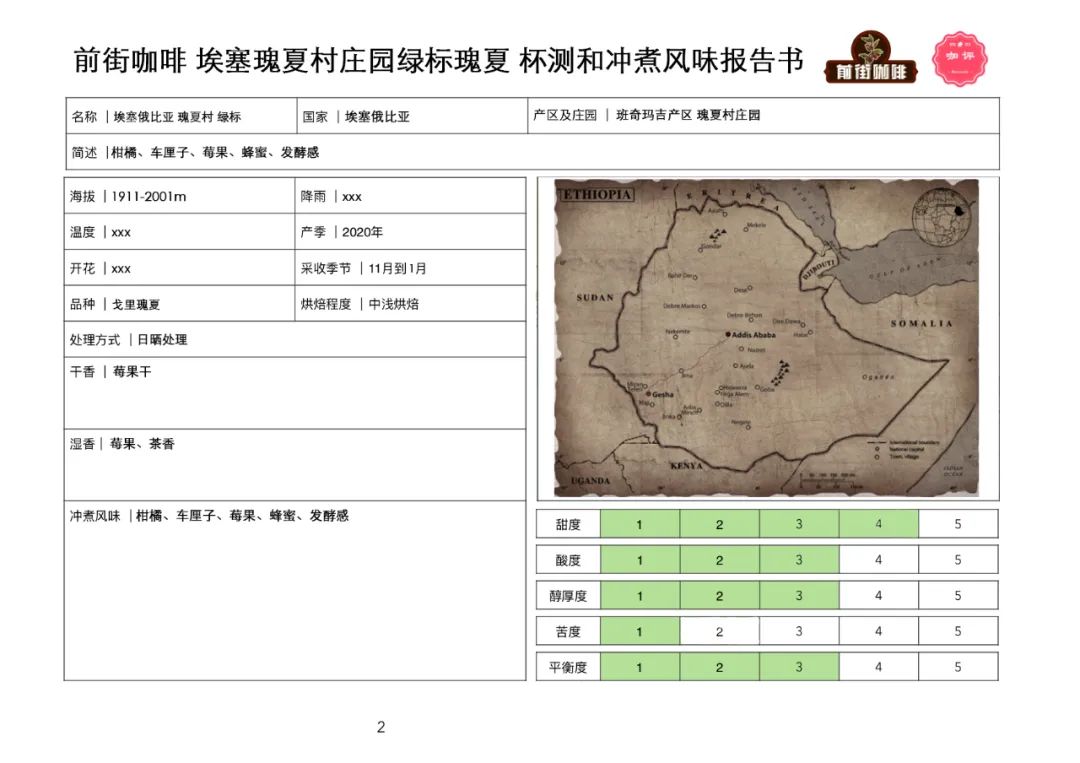This screenshot has height=763, width=1080.
Task: Click the 产季 2020年 cell
Action: tap(410, 231)
